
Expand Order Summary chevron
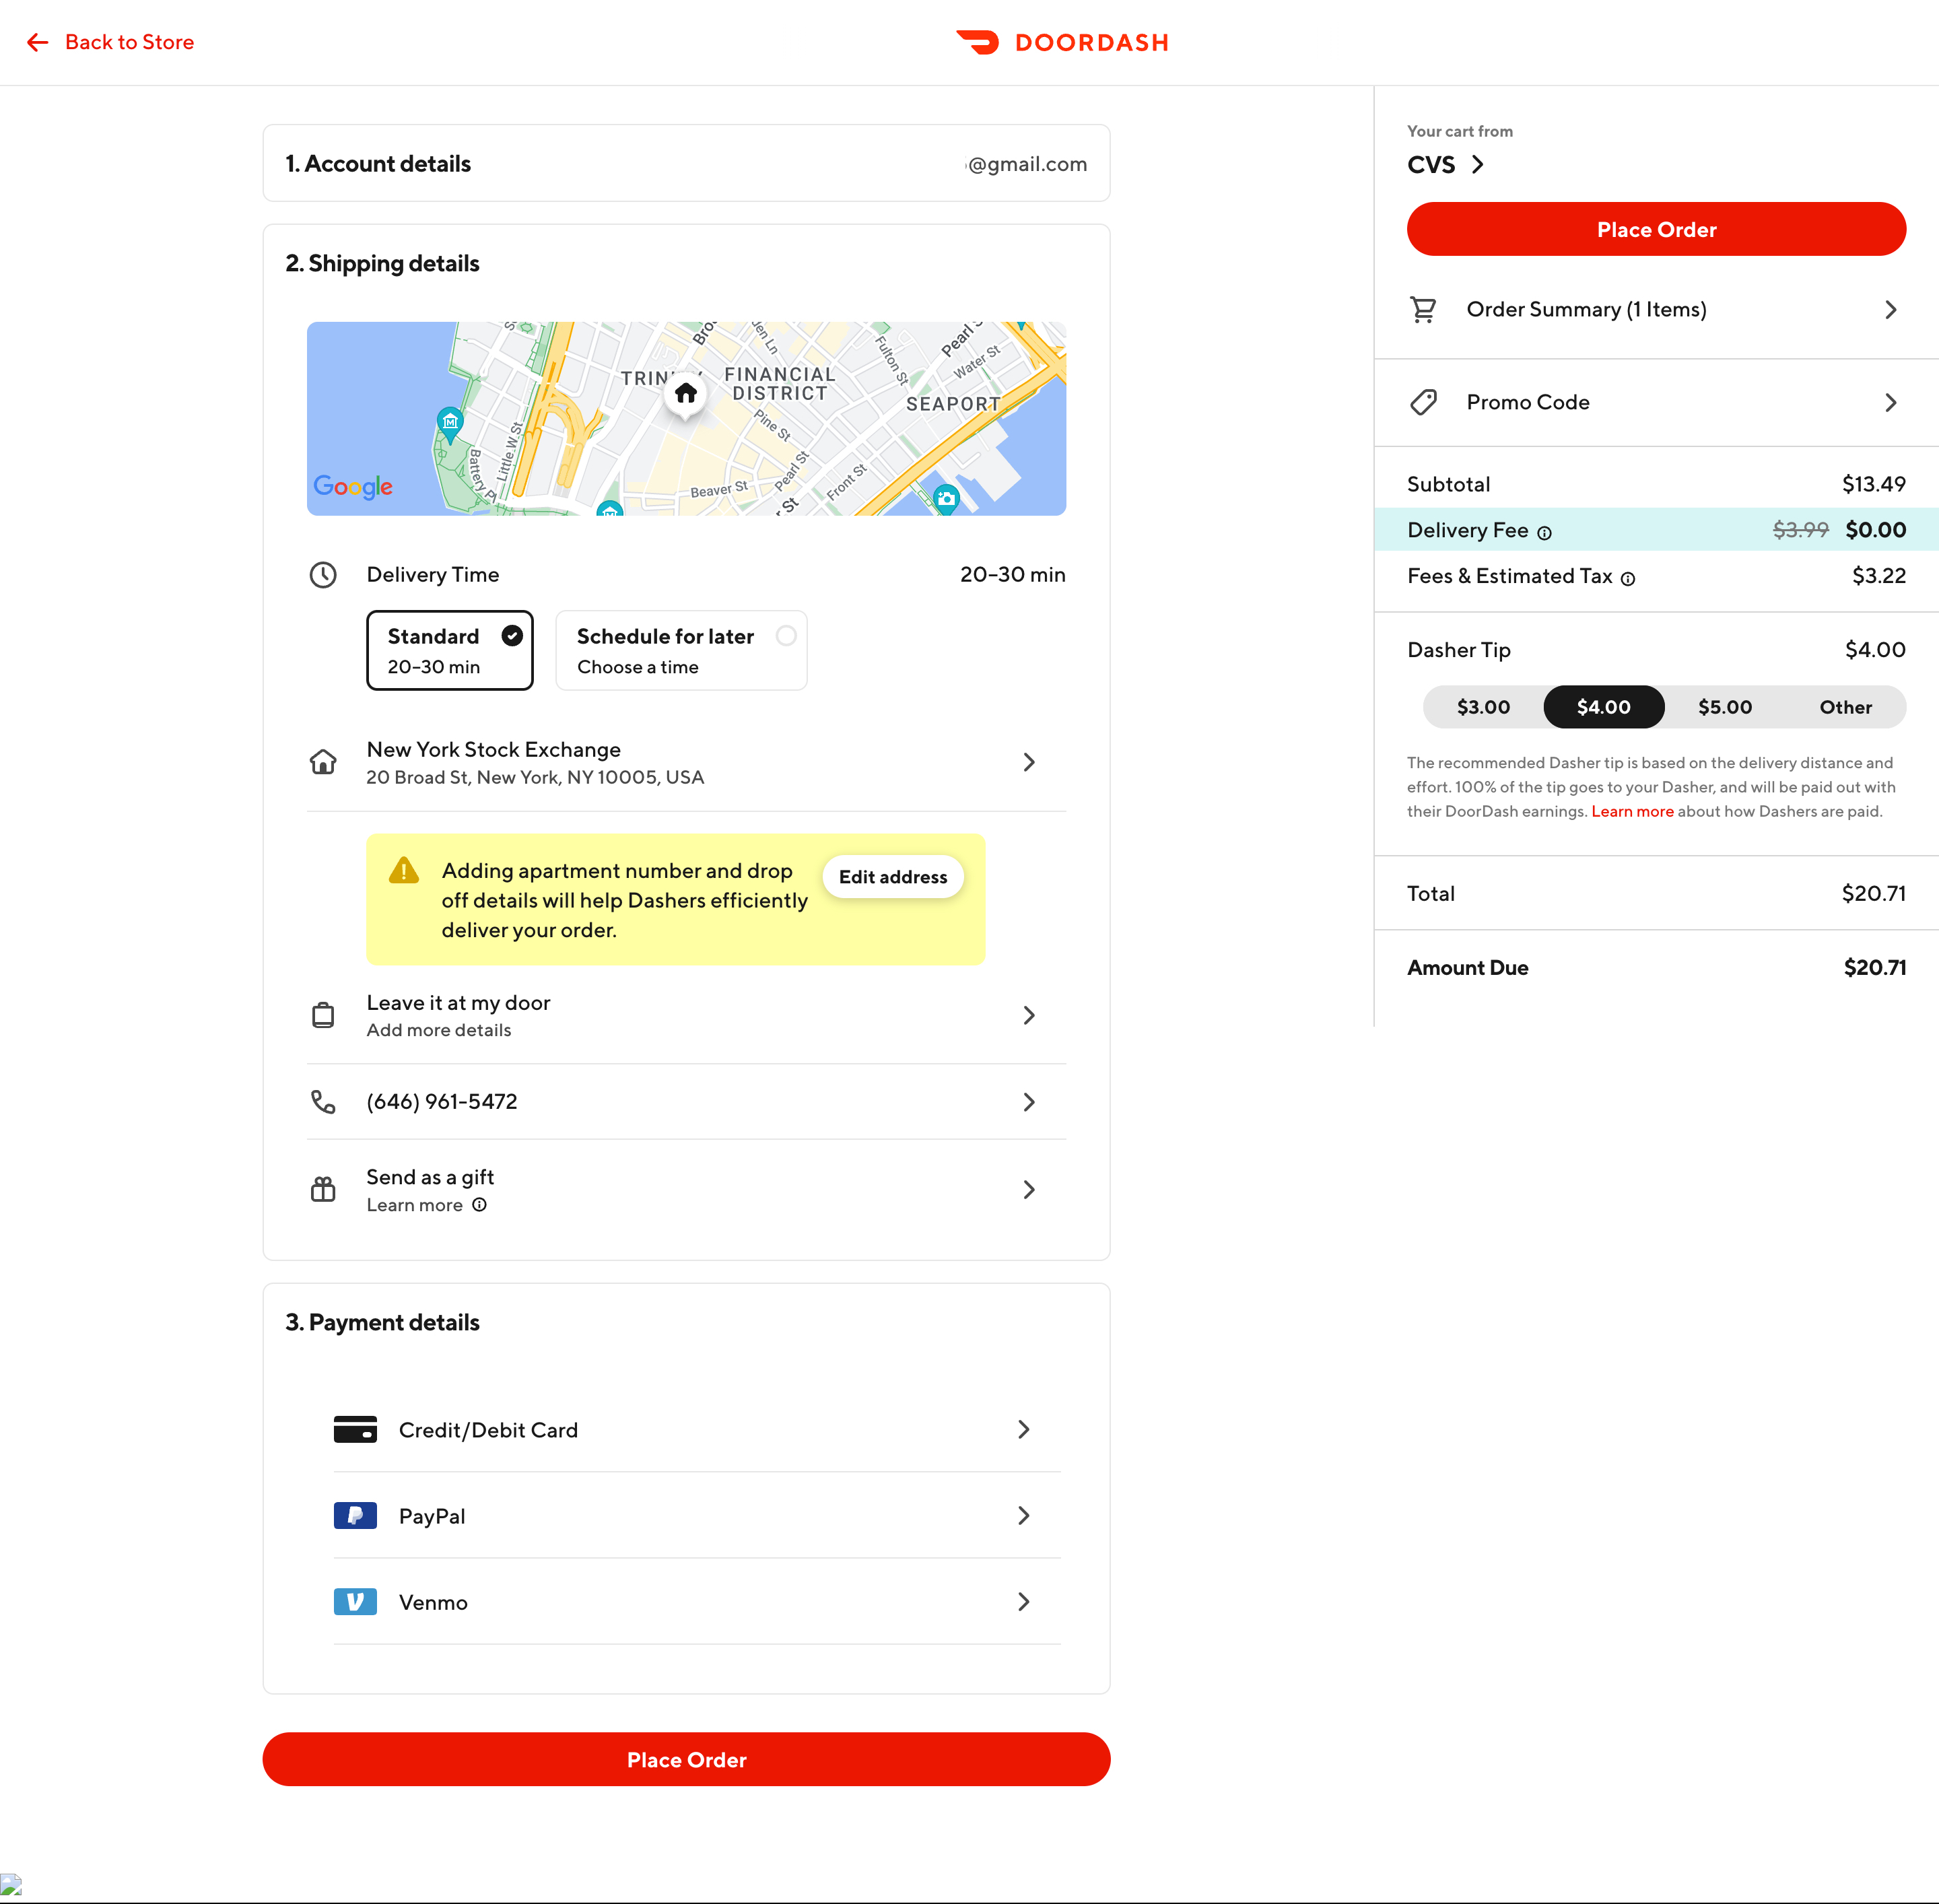click(x=1890, y=310)
